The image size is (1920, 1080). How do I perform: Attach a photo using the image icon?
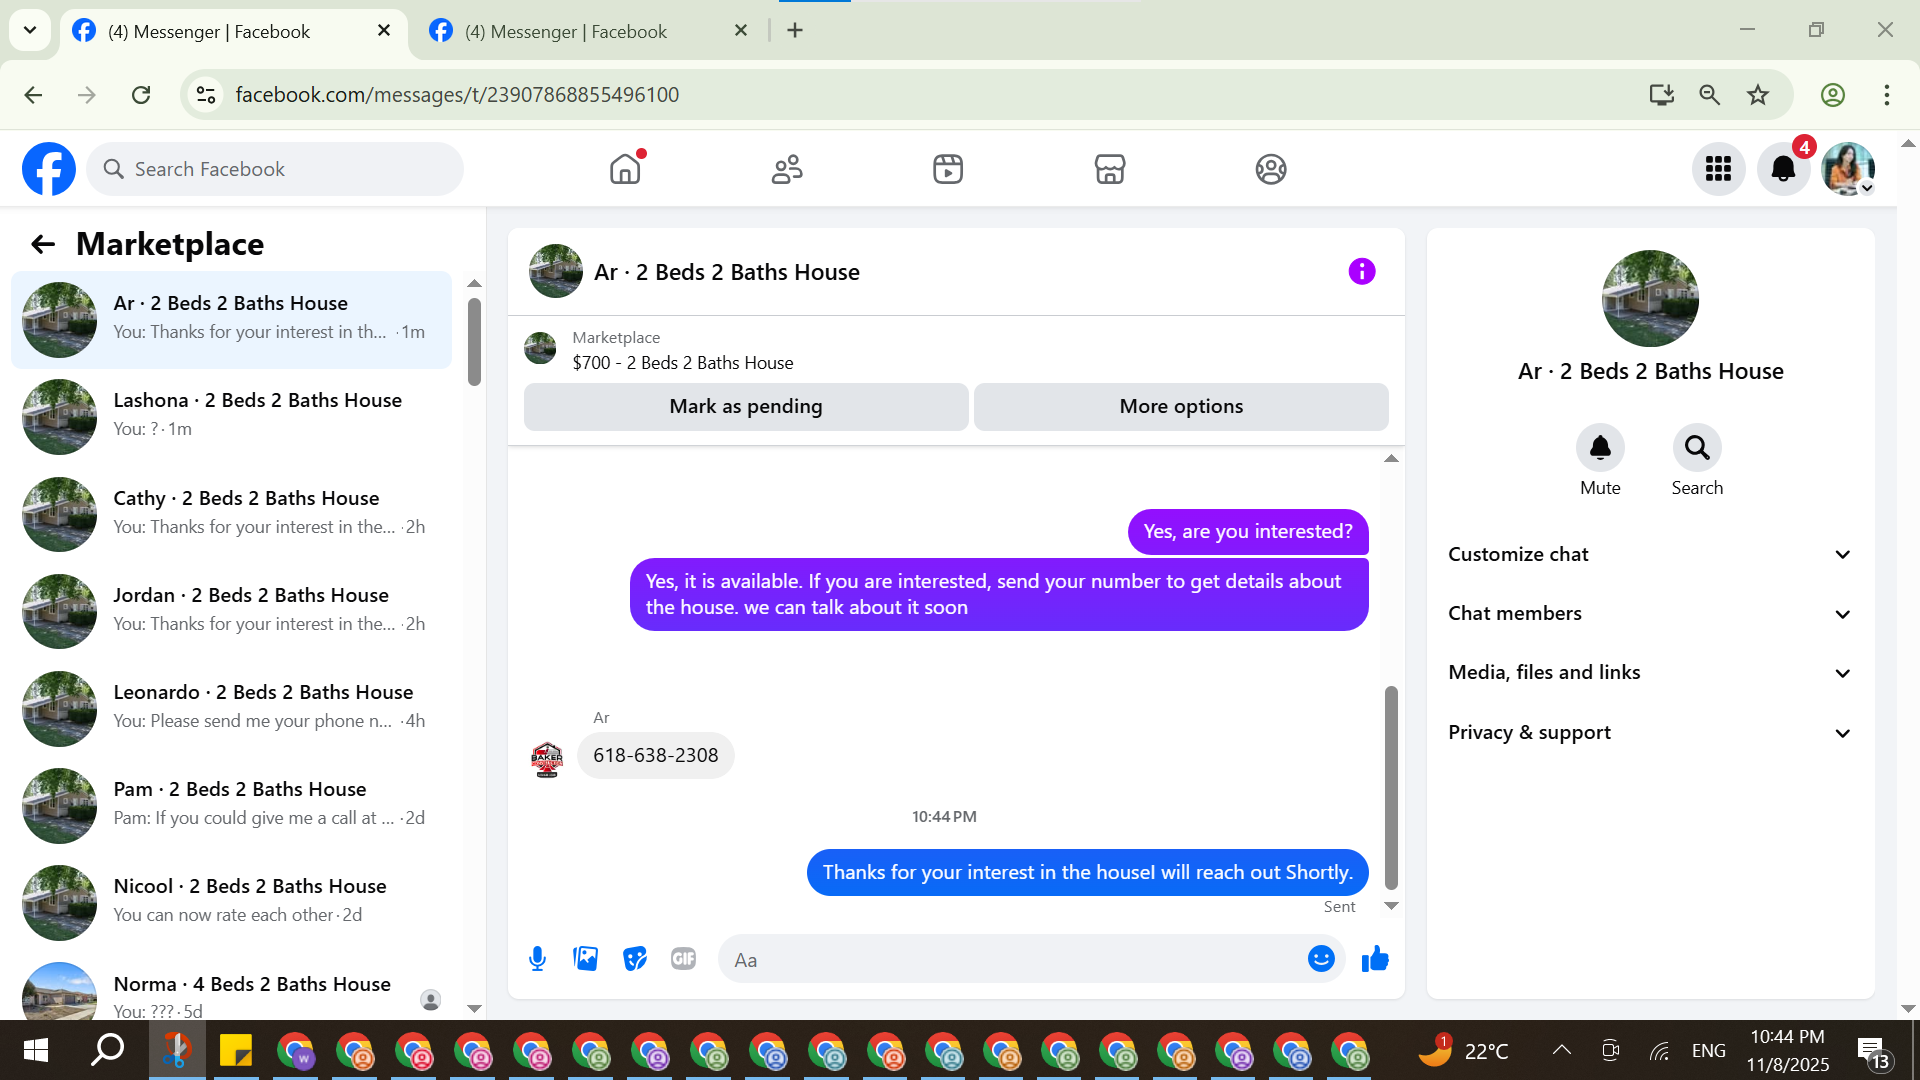(585, 959)
